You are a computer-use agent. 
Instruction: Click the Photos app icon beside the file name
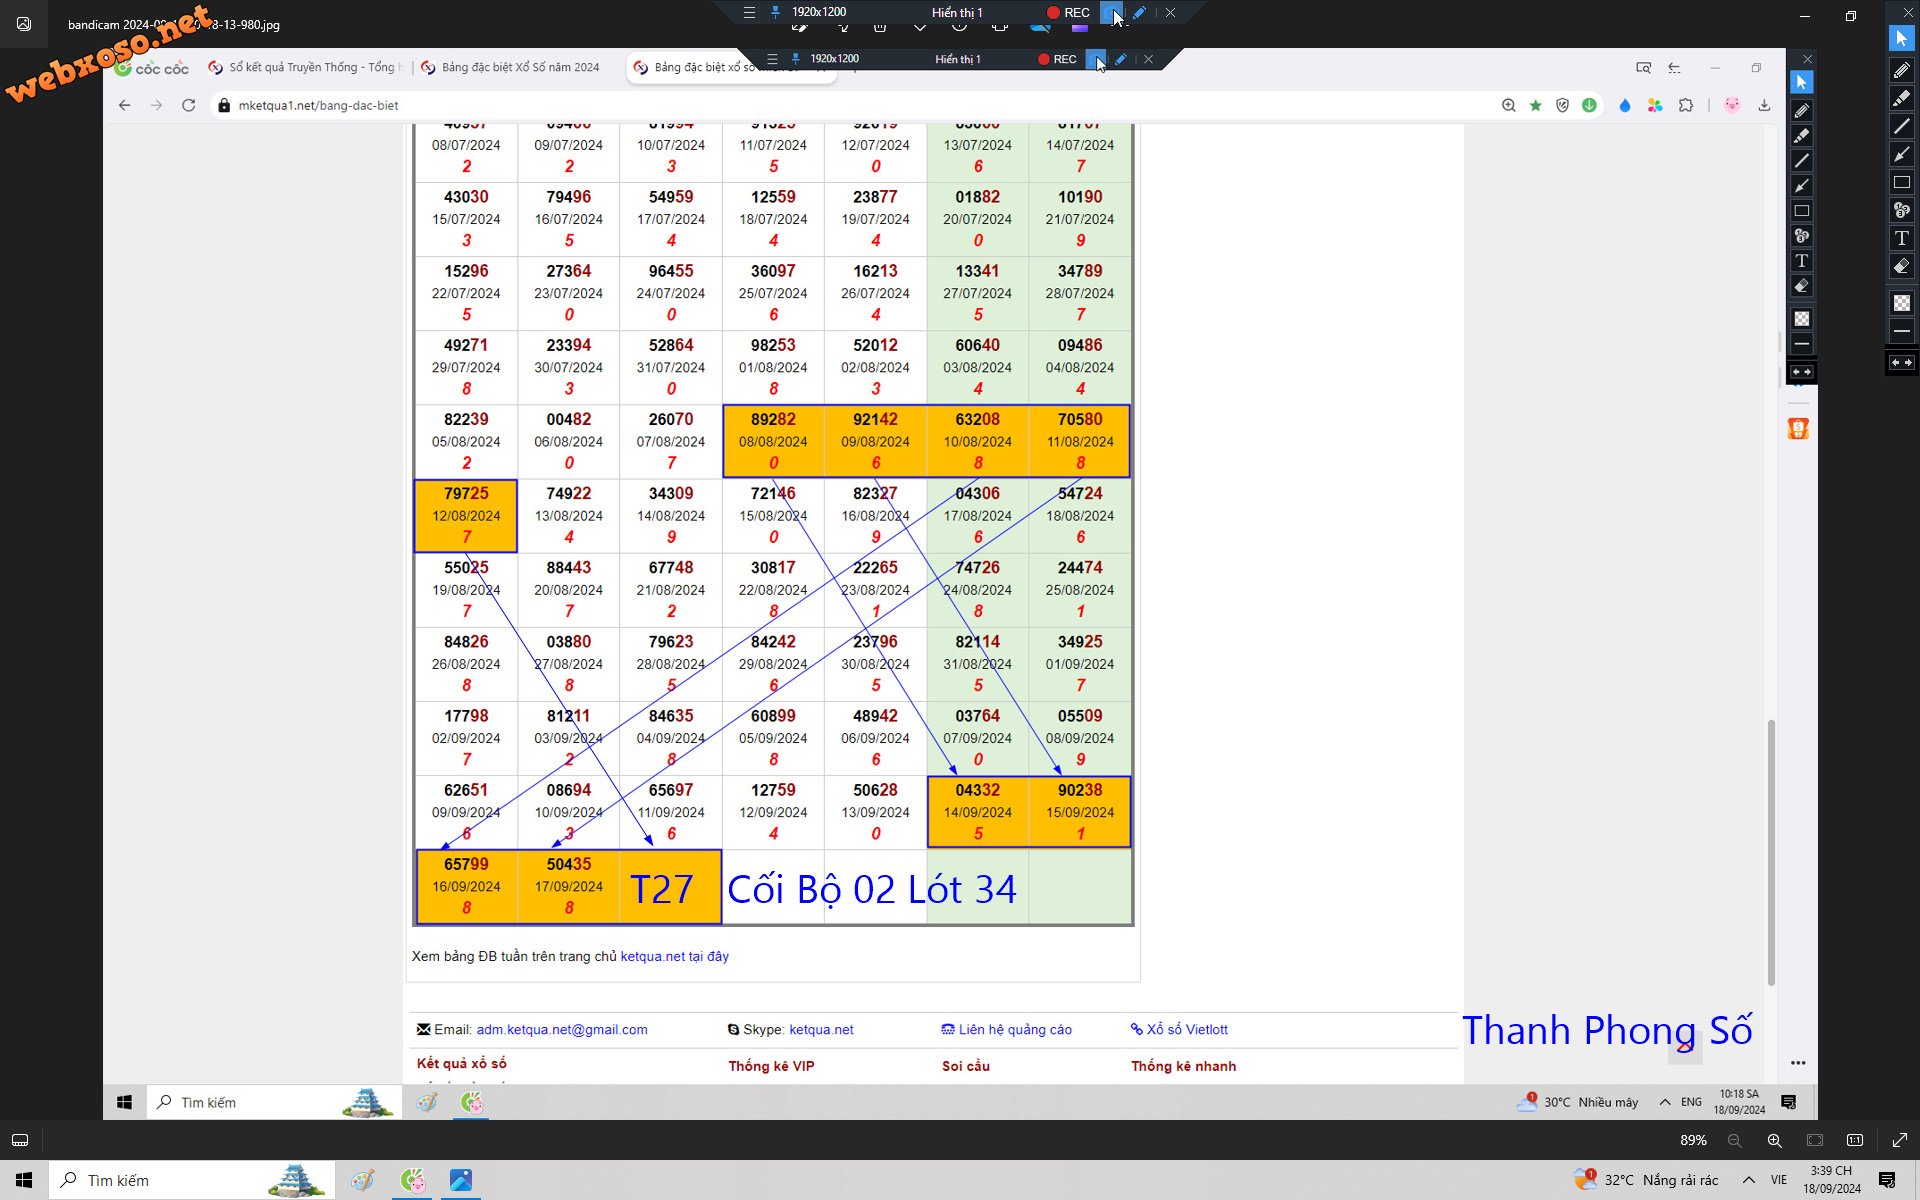pos(24,24)
